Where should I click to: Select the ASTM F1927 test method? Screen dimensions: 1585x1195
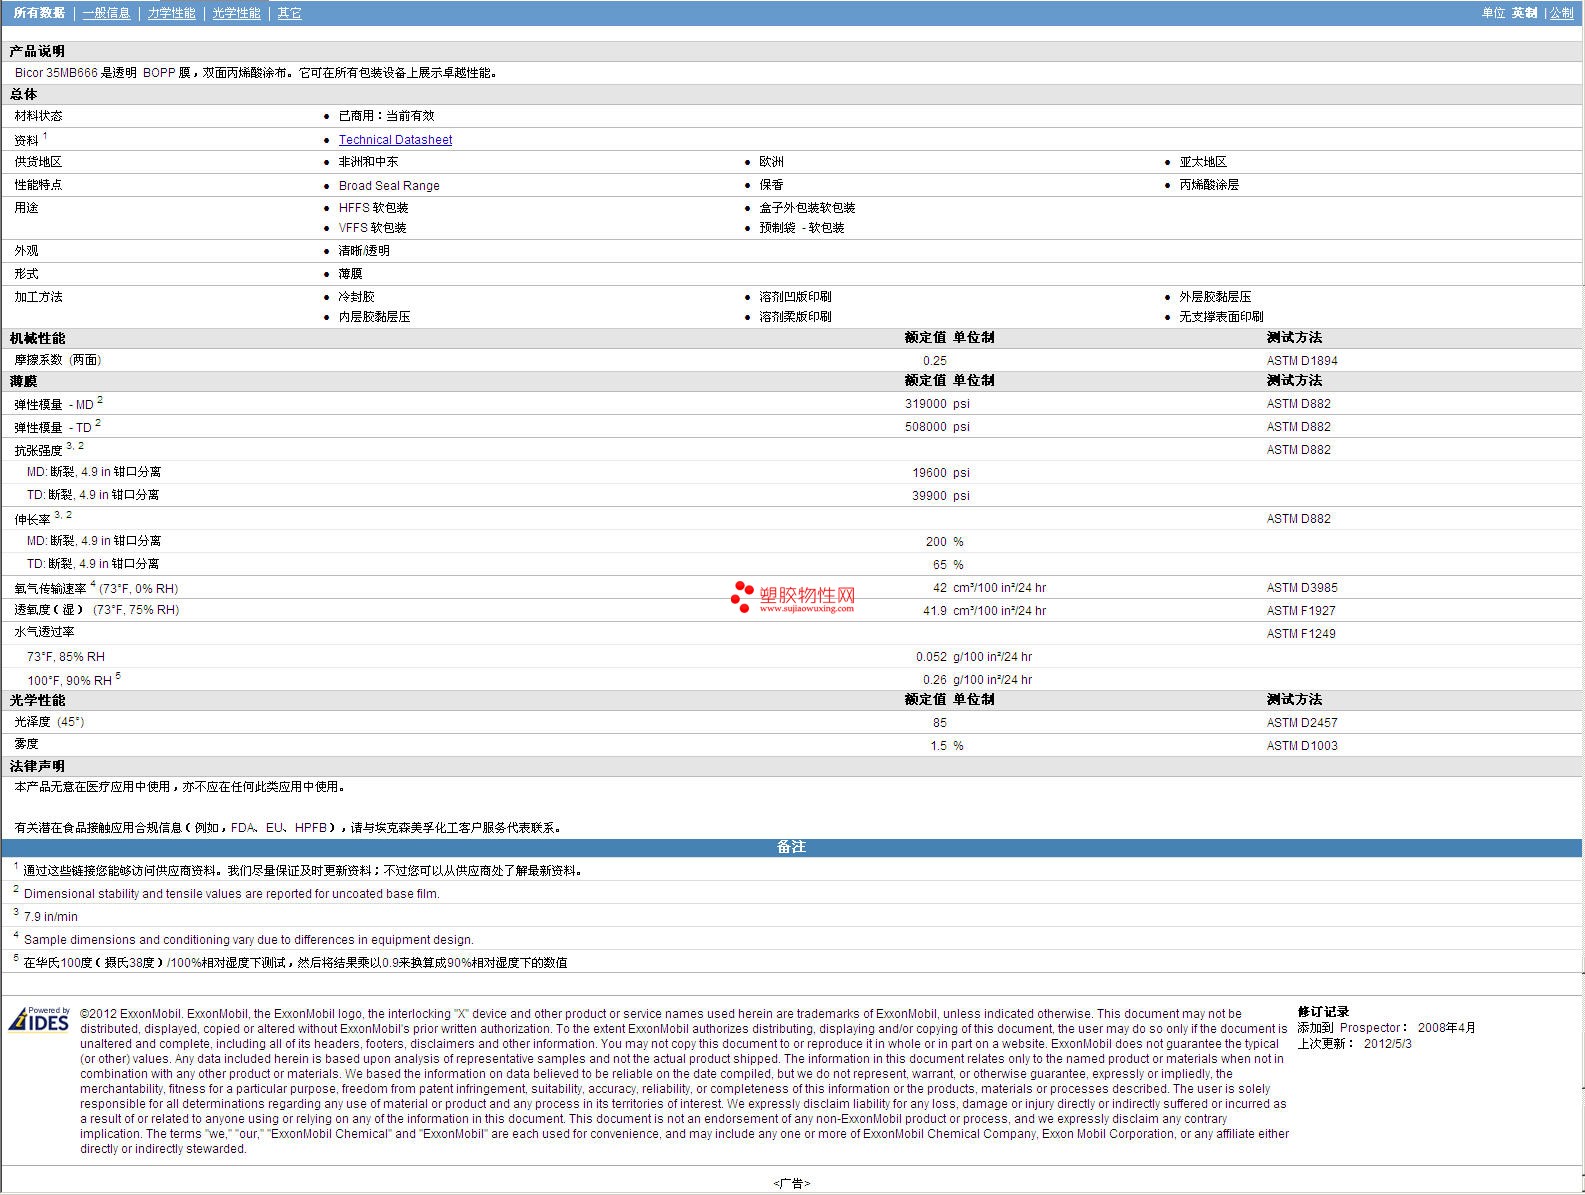point(1301,611)
